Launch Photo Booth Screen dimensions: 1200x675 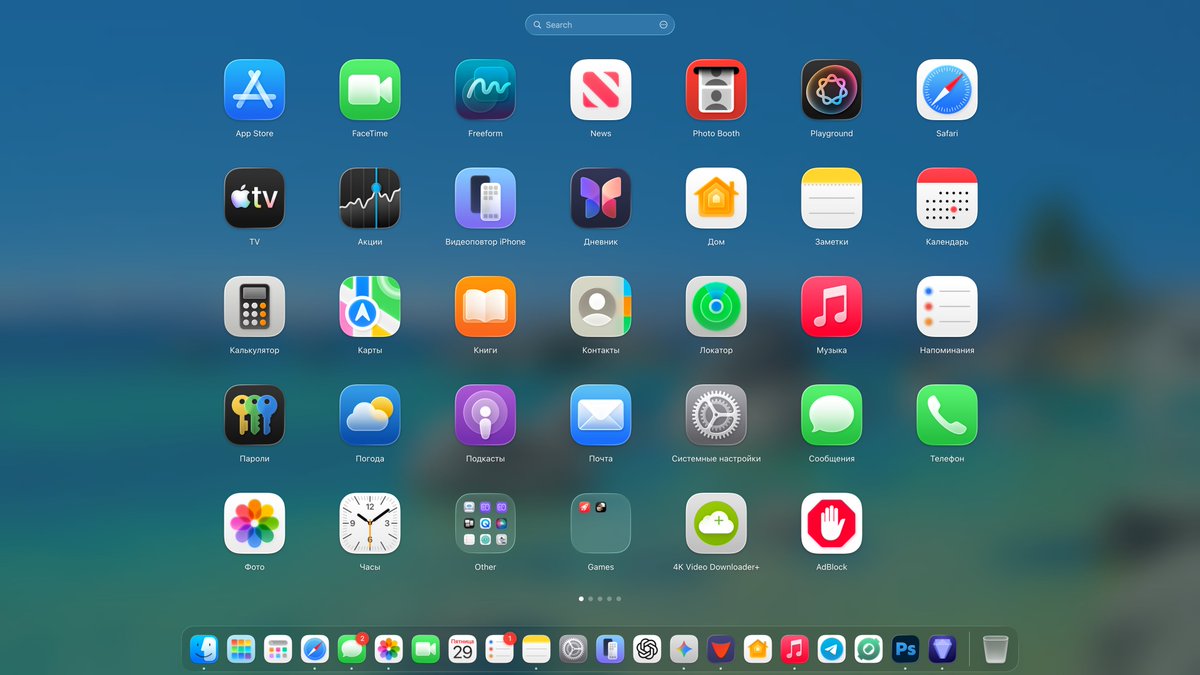716,90
